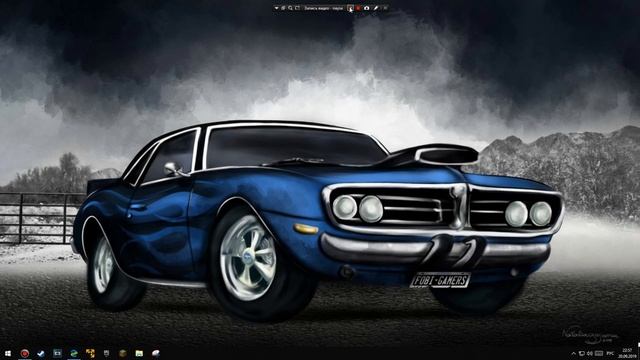The width and height of the screenshot is (640, 360).
Task: Launch Steam from the taskbar
Action: pos(41,353)
